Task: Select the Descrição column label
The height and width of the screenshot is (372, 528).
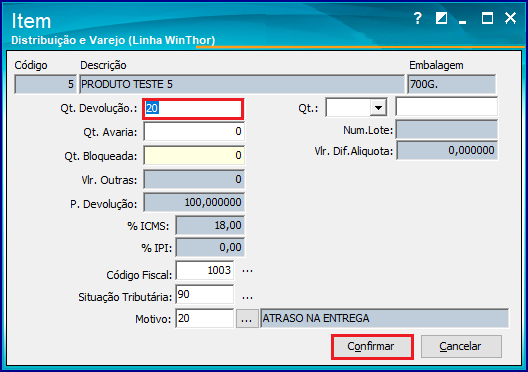Action: click(x=103, y=65)
